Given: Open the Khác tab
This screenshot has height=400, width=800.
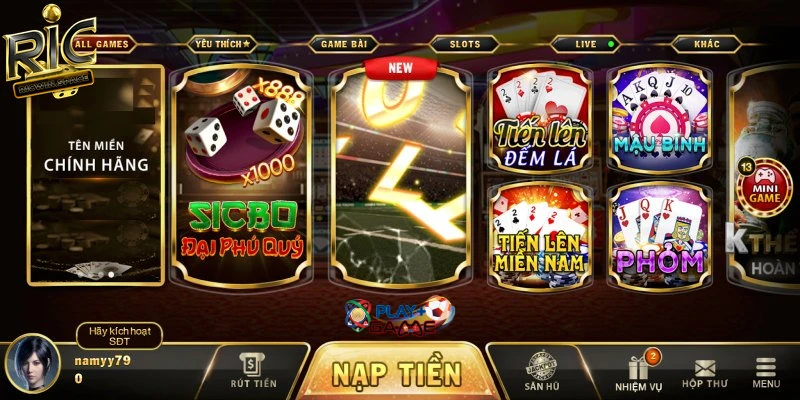Looking at the screenshot, I should (x=707, y=44).
